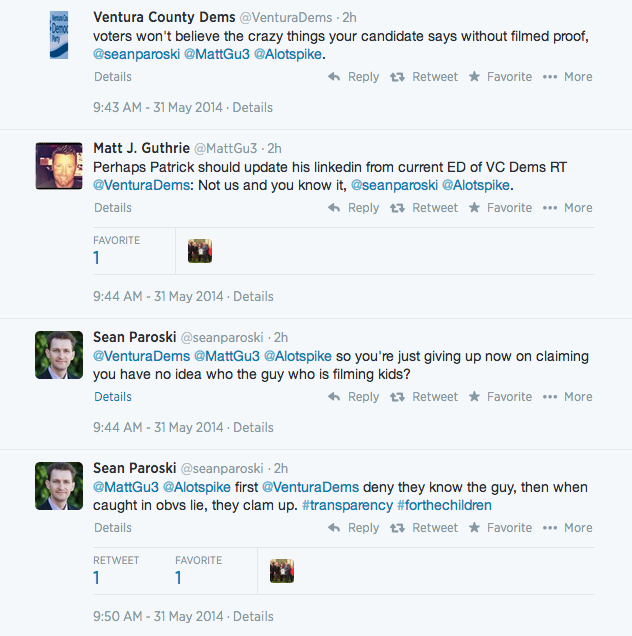Click the #transparency hashtag
Screen dimensions: 632x636
point(347,505)
